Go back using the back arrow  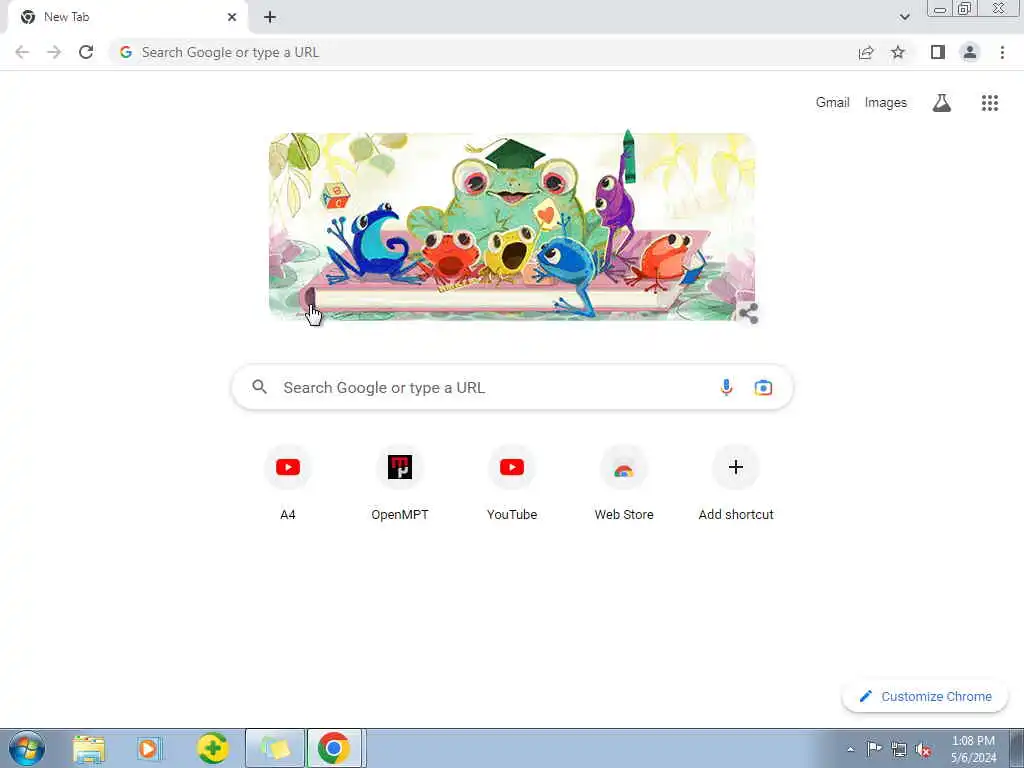click(x=22, y=52)
